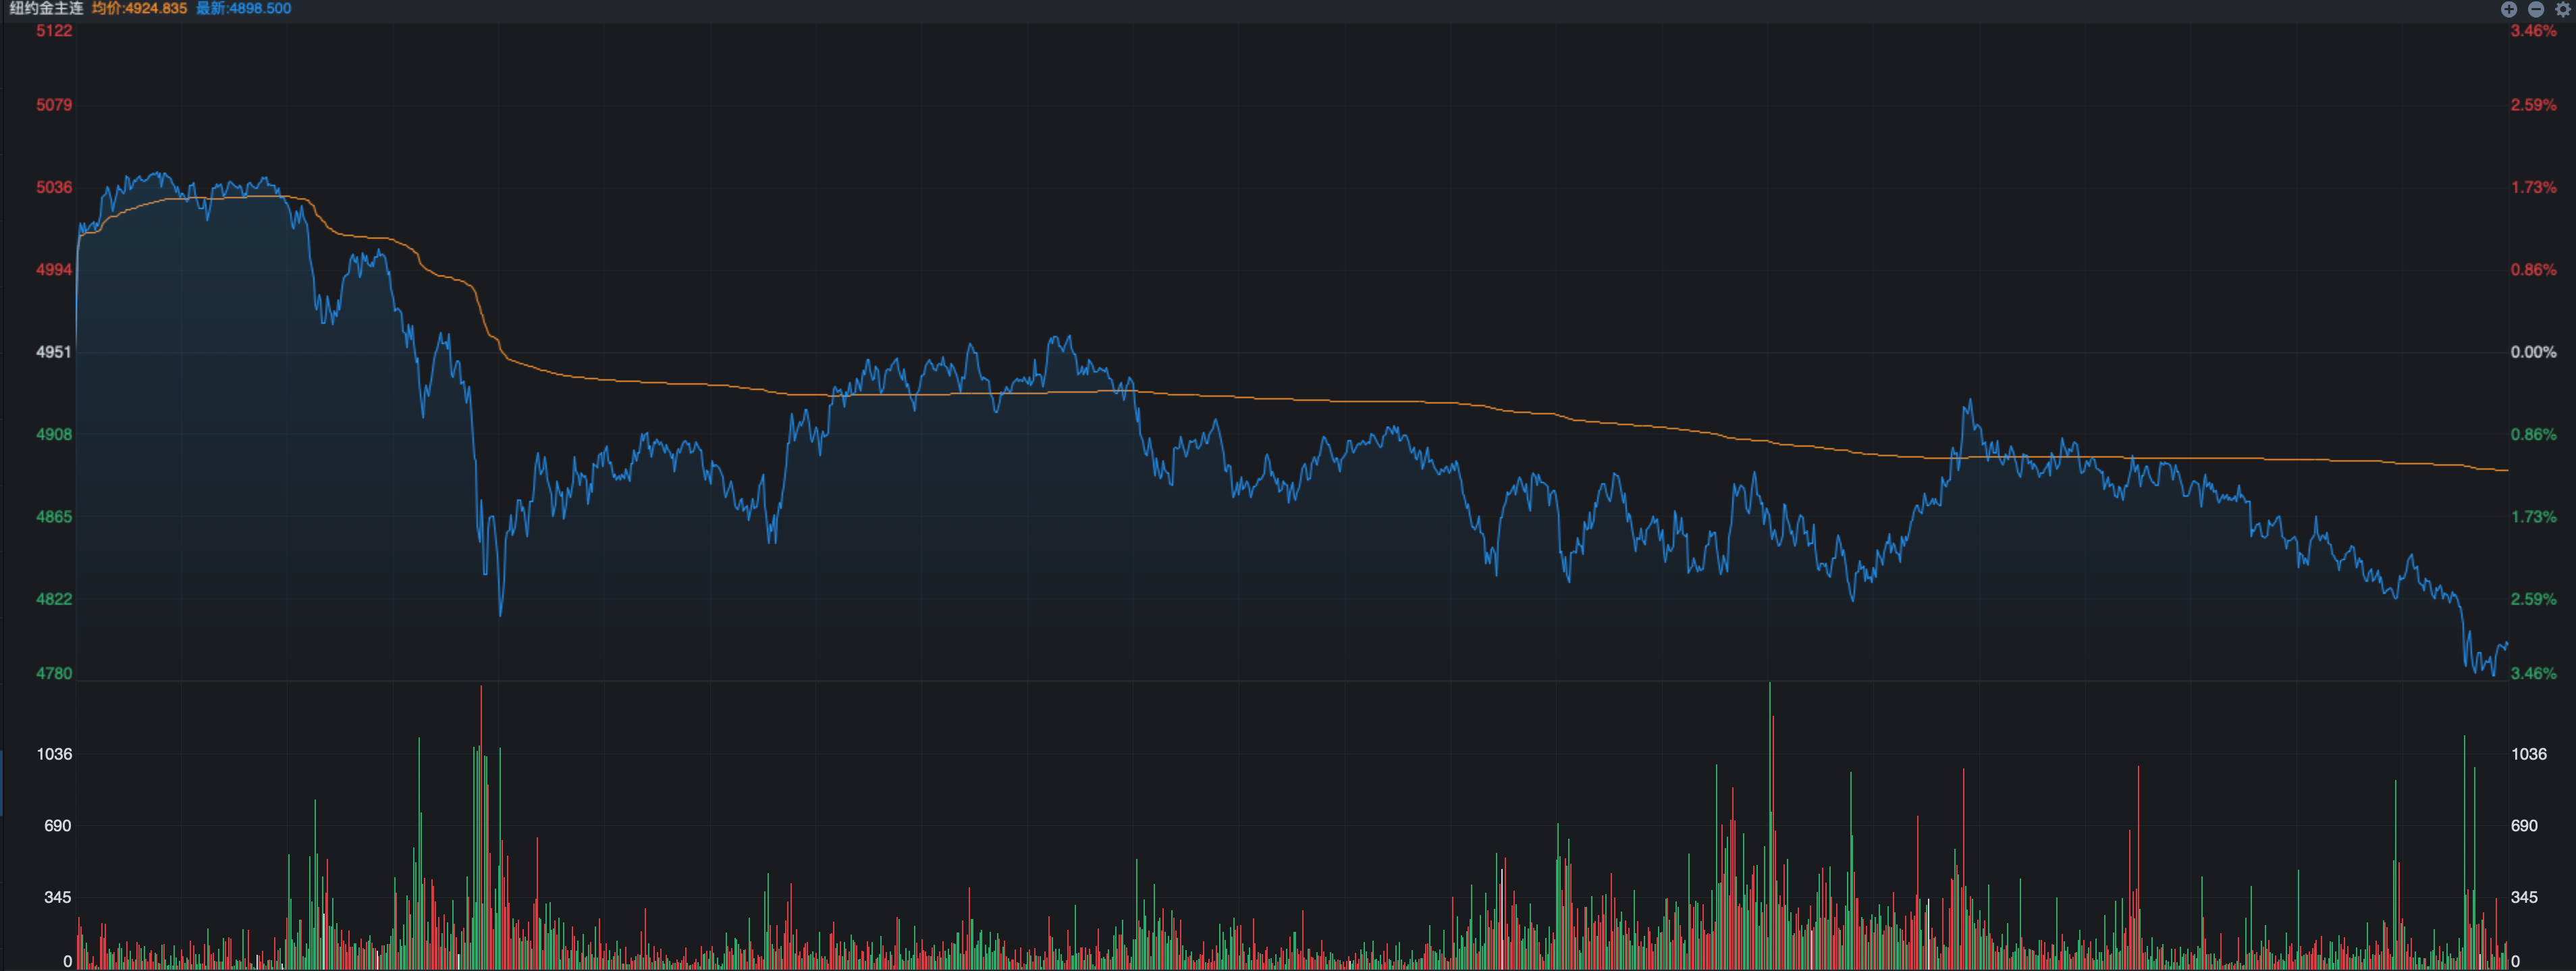
Task: Click the 4951 baseline price axis label
Action: click(54, 352)
